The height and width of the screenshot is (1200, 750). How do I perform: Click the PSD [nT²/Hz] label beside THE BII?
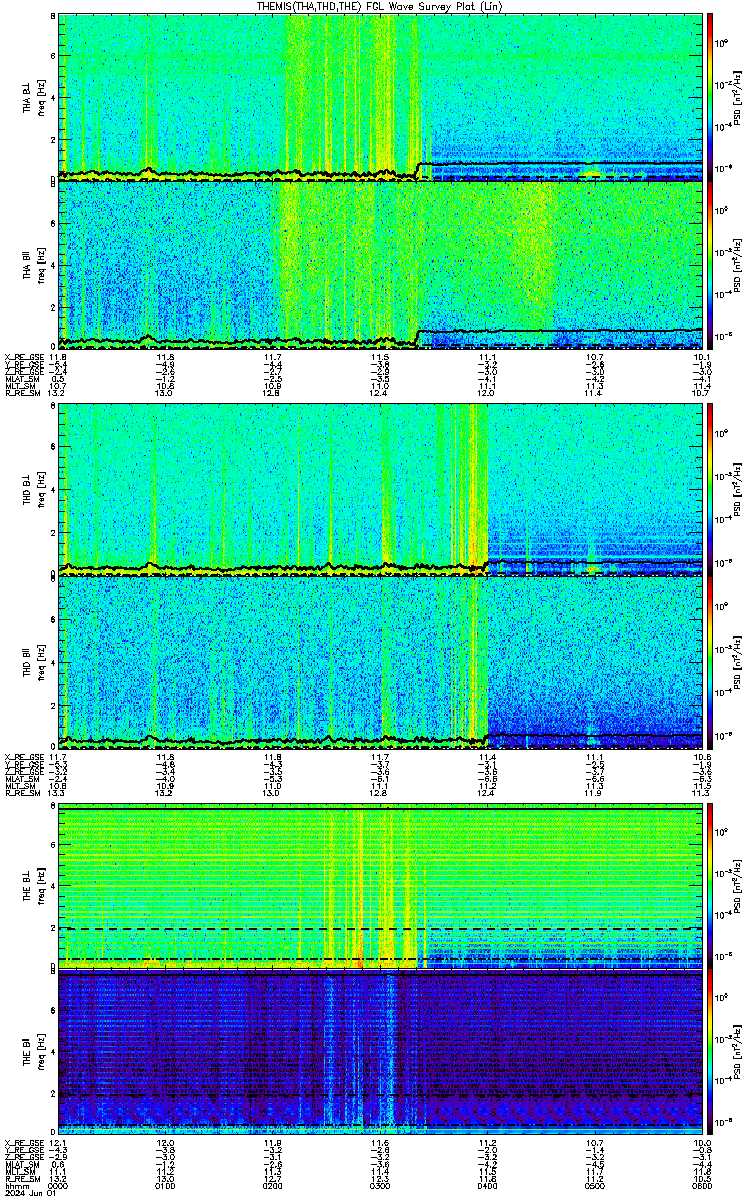coord(736,1051)
